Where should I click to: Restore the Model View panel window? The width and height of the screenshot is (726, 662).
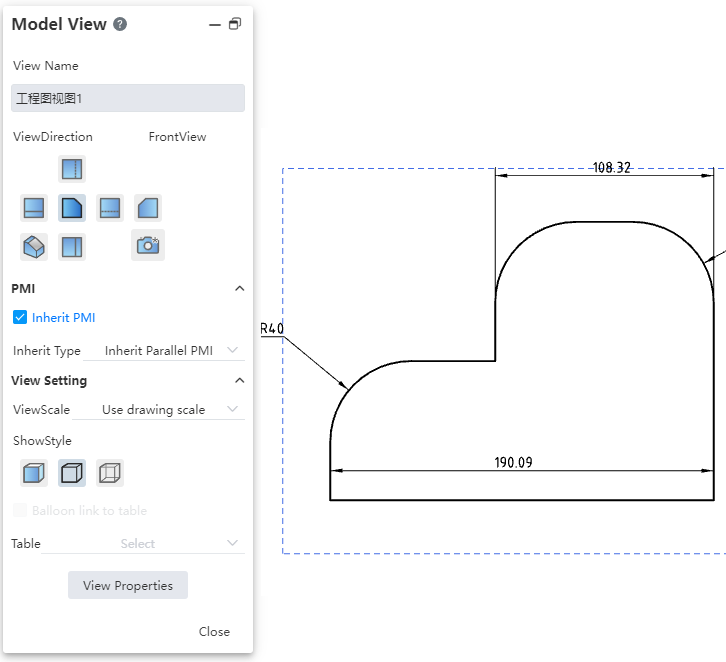coord(235,24)
